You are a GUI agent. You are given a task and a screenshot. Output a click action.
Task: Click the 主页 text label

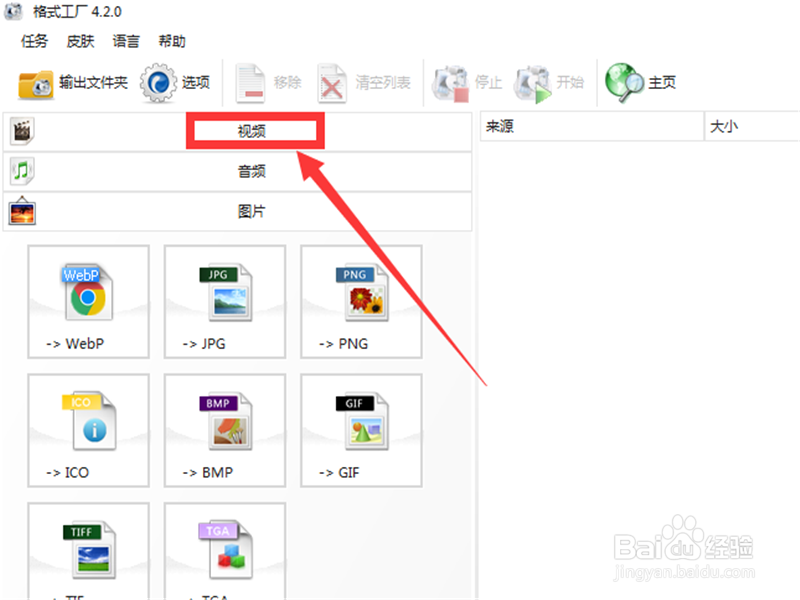(x=662, y=82)
